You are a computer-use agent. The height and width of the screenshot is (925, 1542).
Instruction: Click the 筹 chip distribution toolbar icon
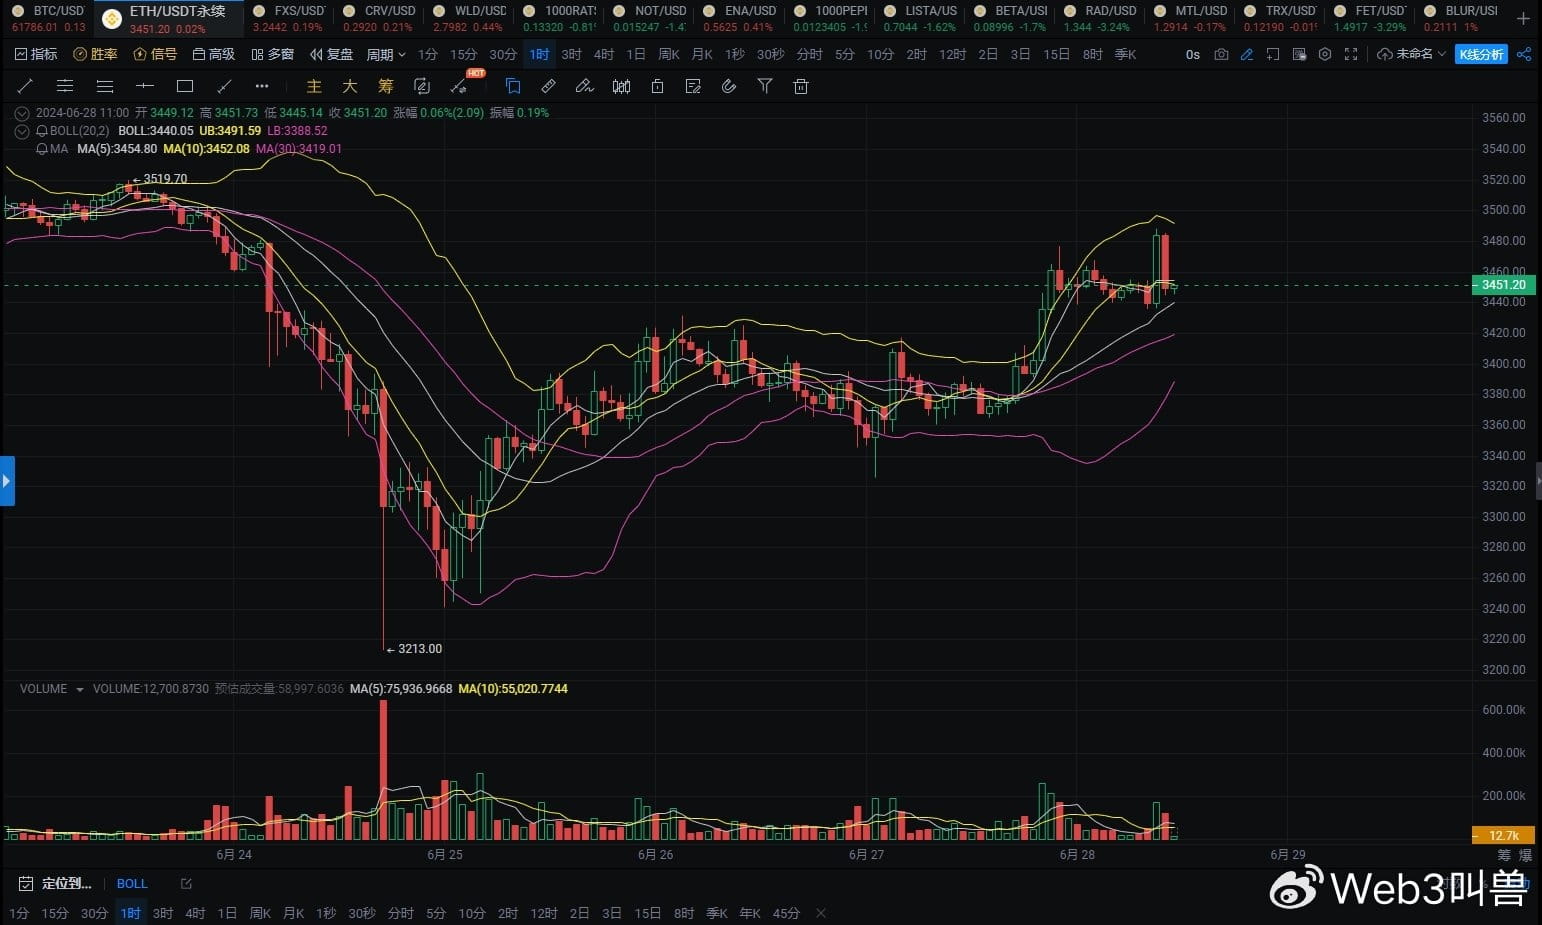click(x=386, y=86)
